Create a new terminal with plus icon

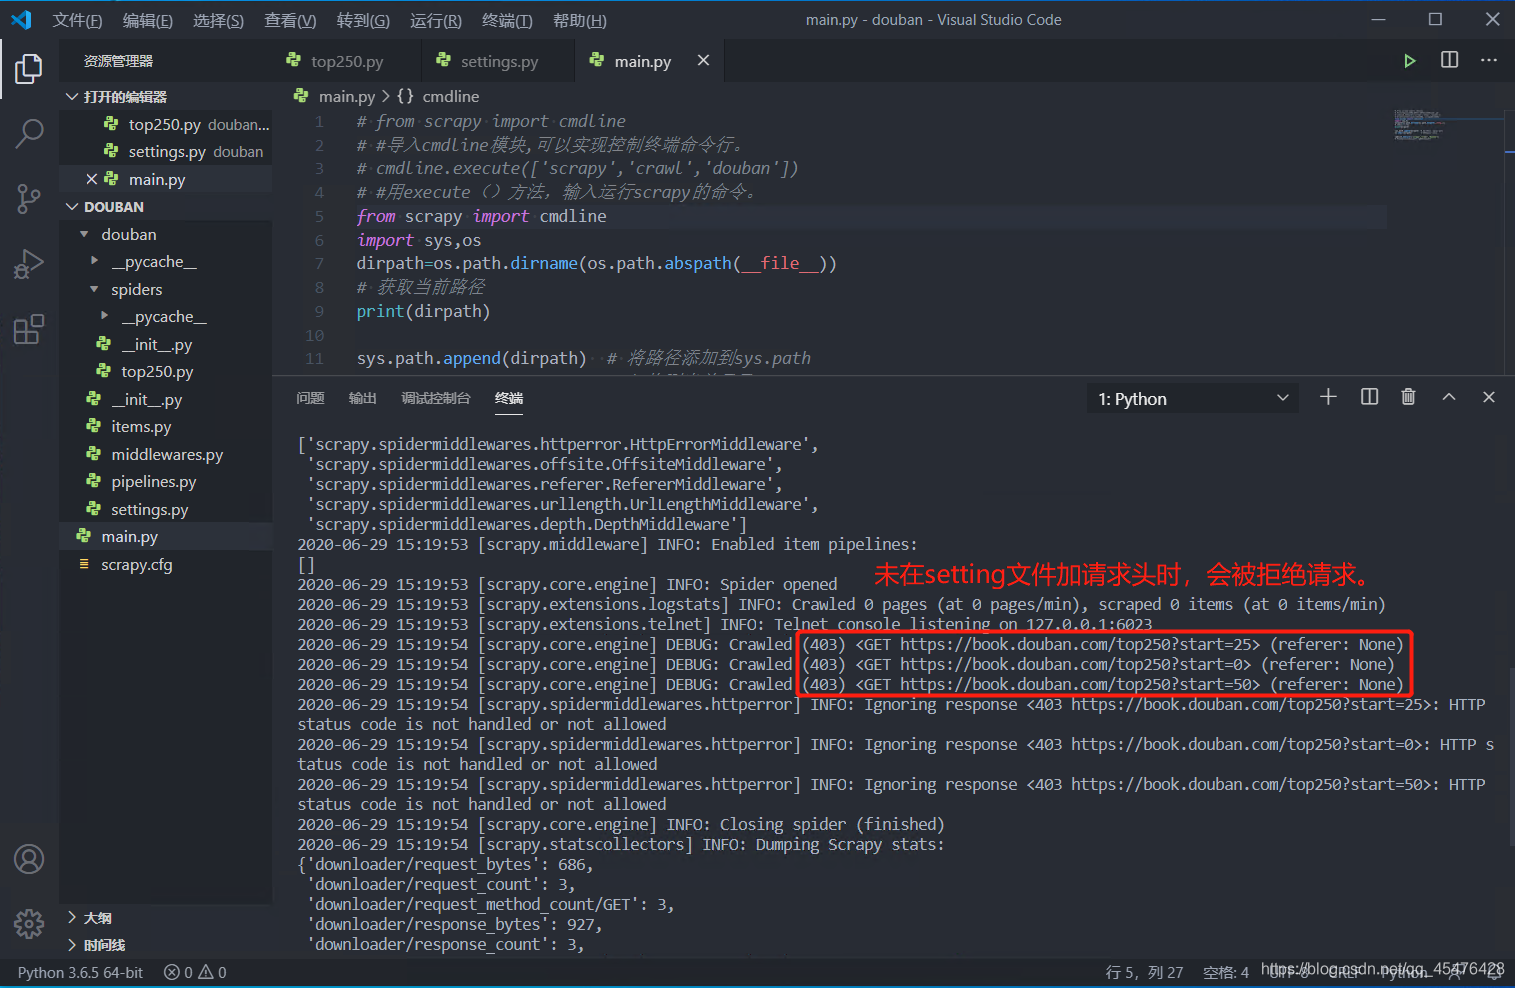coord(1328,397)
